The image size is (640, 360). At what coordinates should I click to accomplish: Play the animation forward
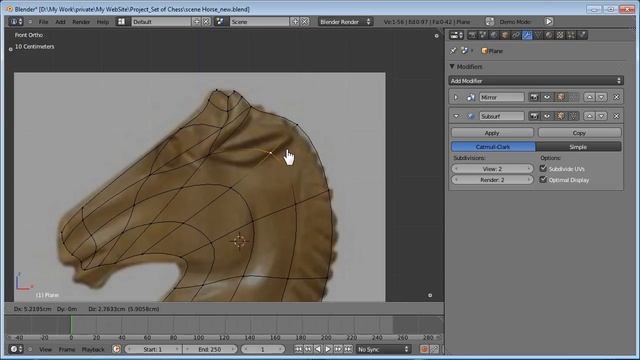pyautogui.click(x=328, y=349)
